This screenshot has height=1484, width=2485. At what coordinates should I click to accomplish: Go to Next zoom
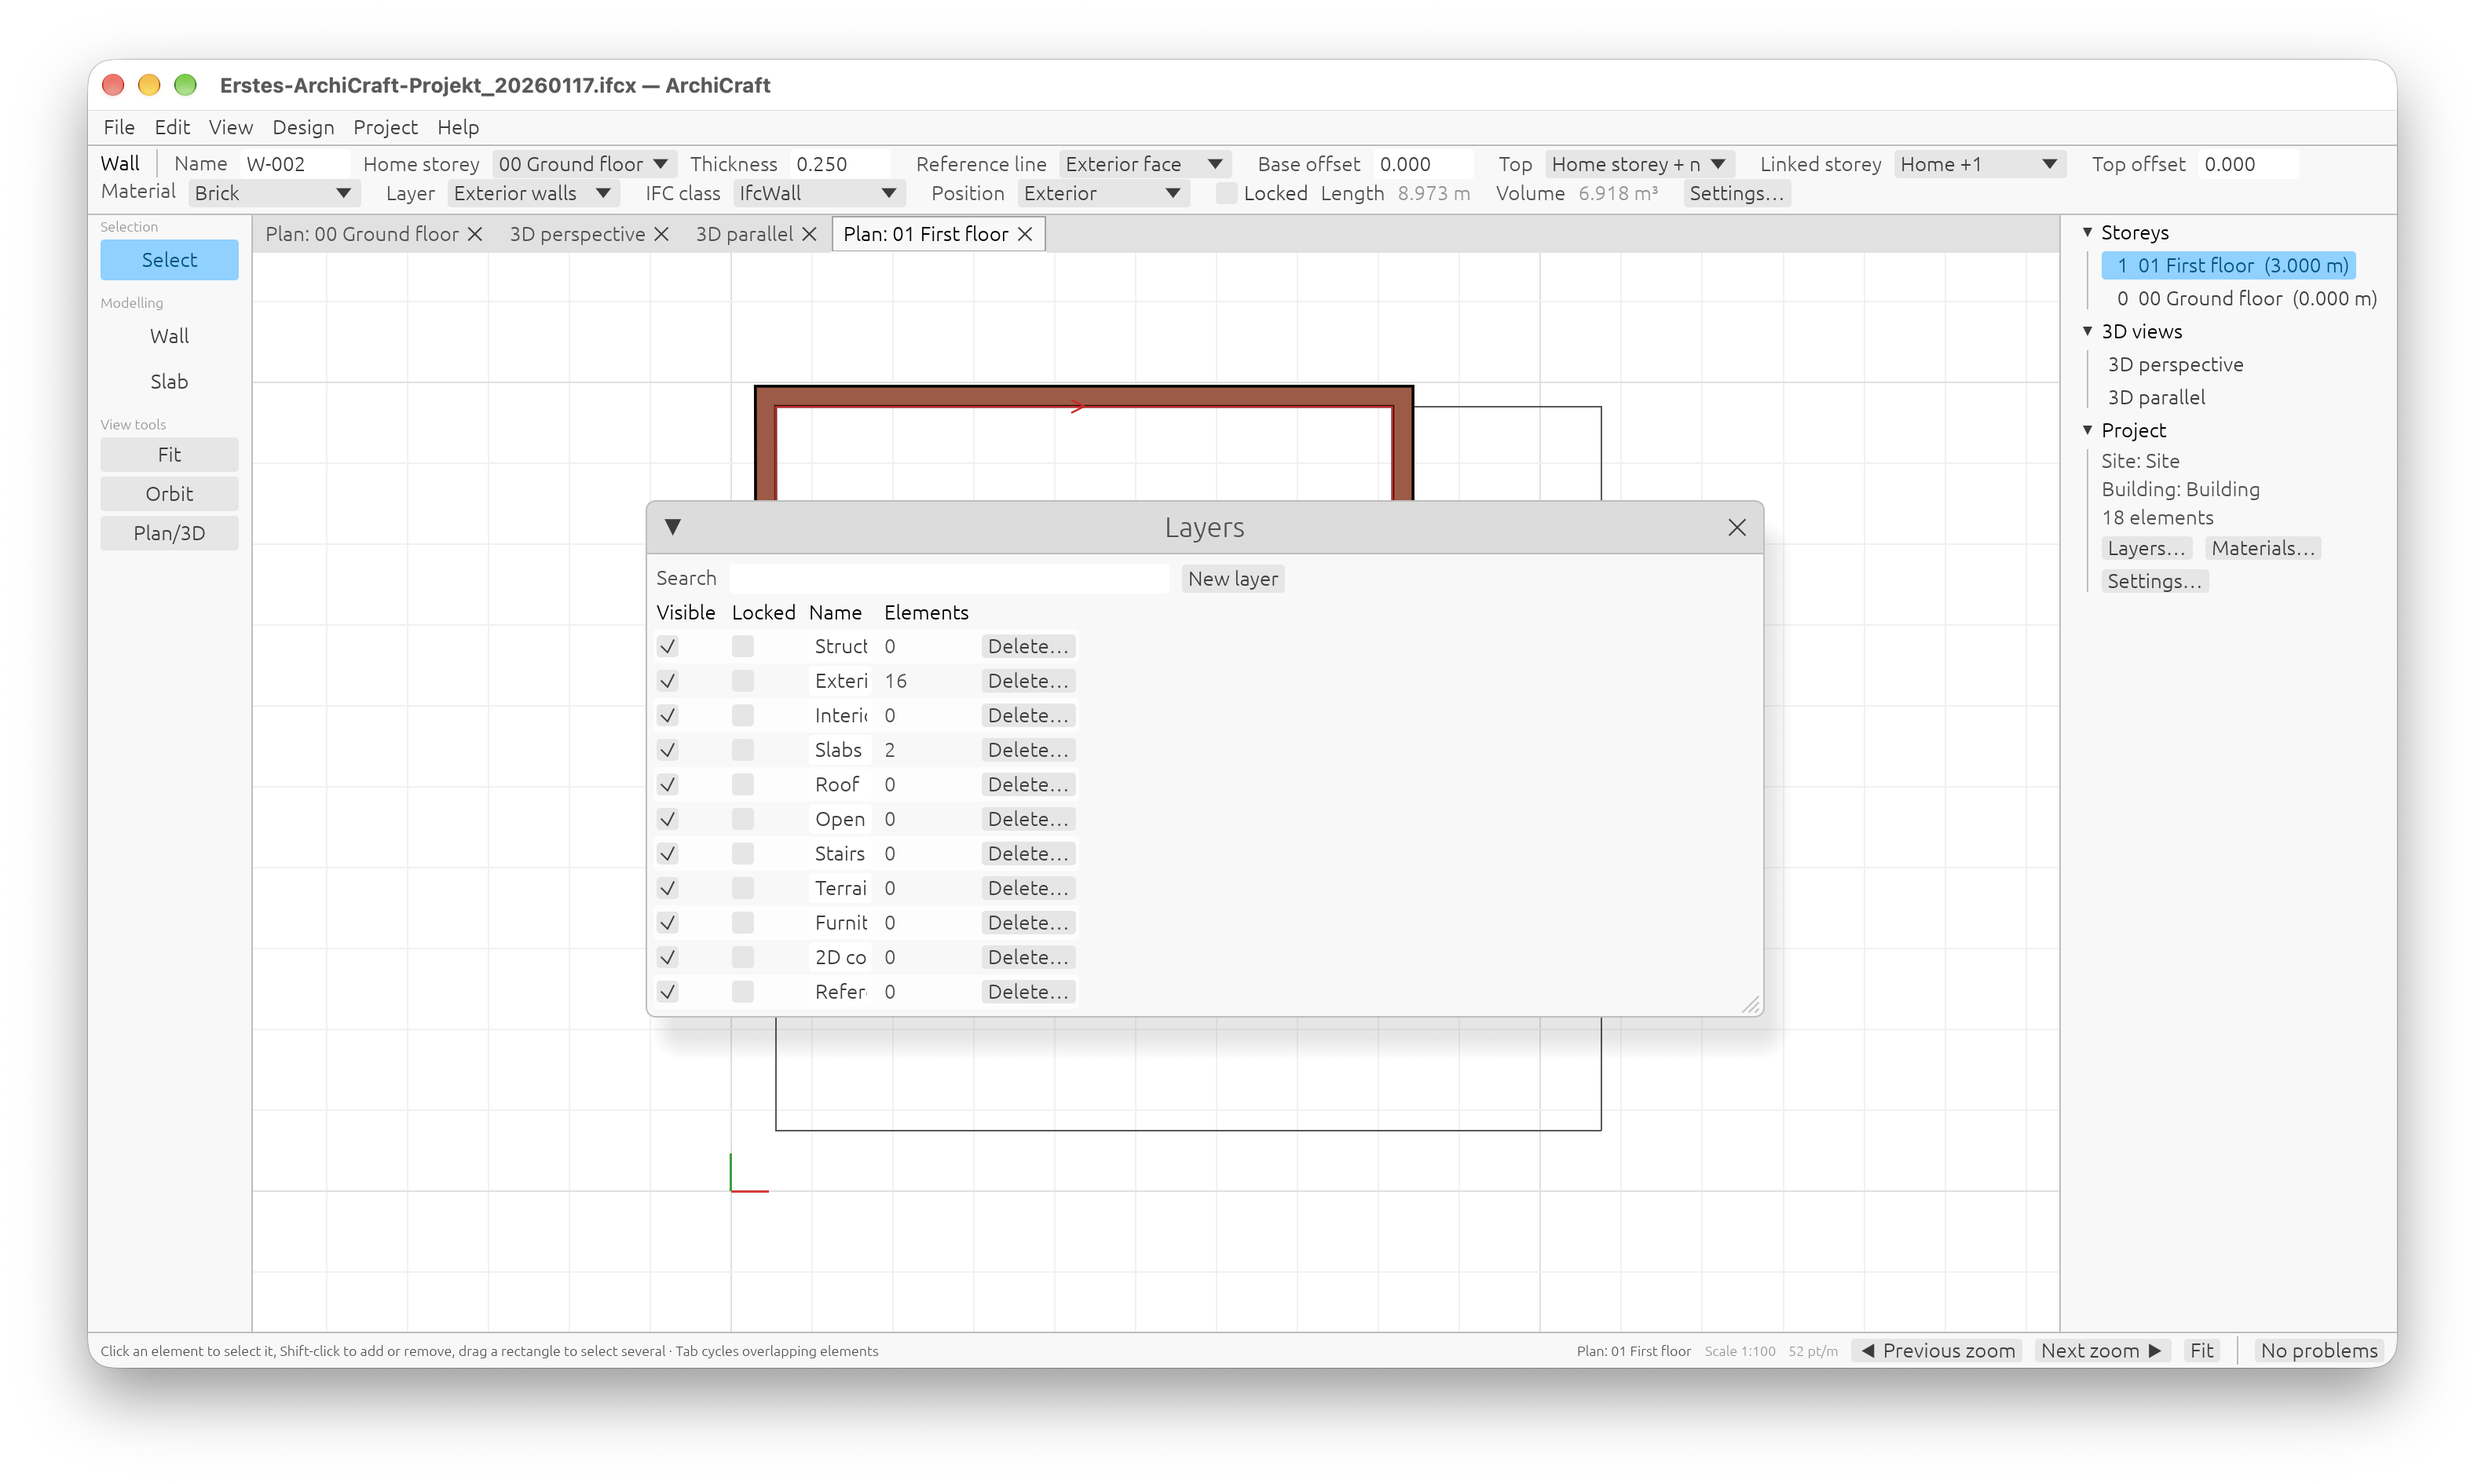click(x=2102, y=1350)
